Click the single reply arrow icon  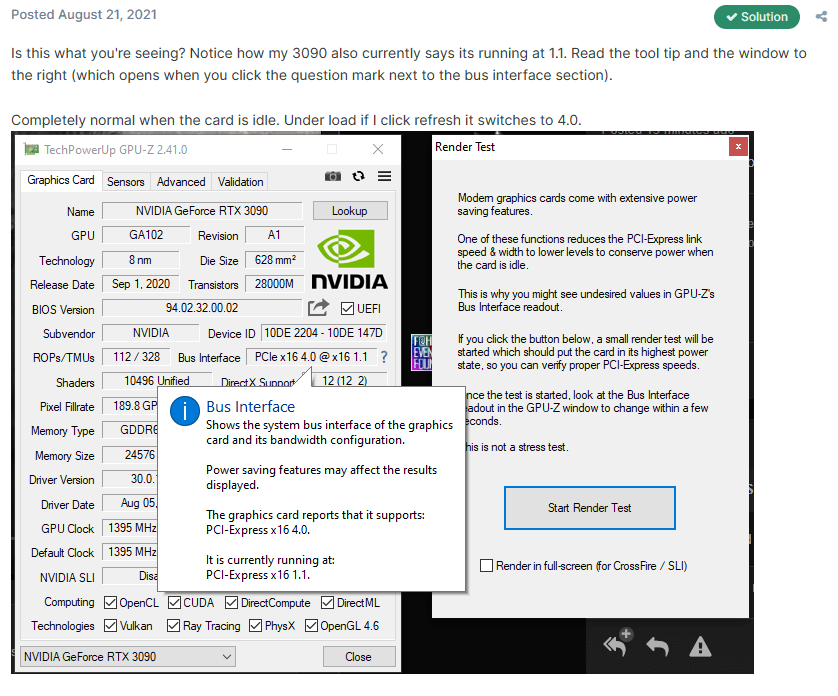(657, 647)
